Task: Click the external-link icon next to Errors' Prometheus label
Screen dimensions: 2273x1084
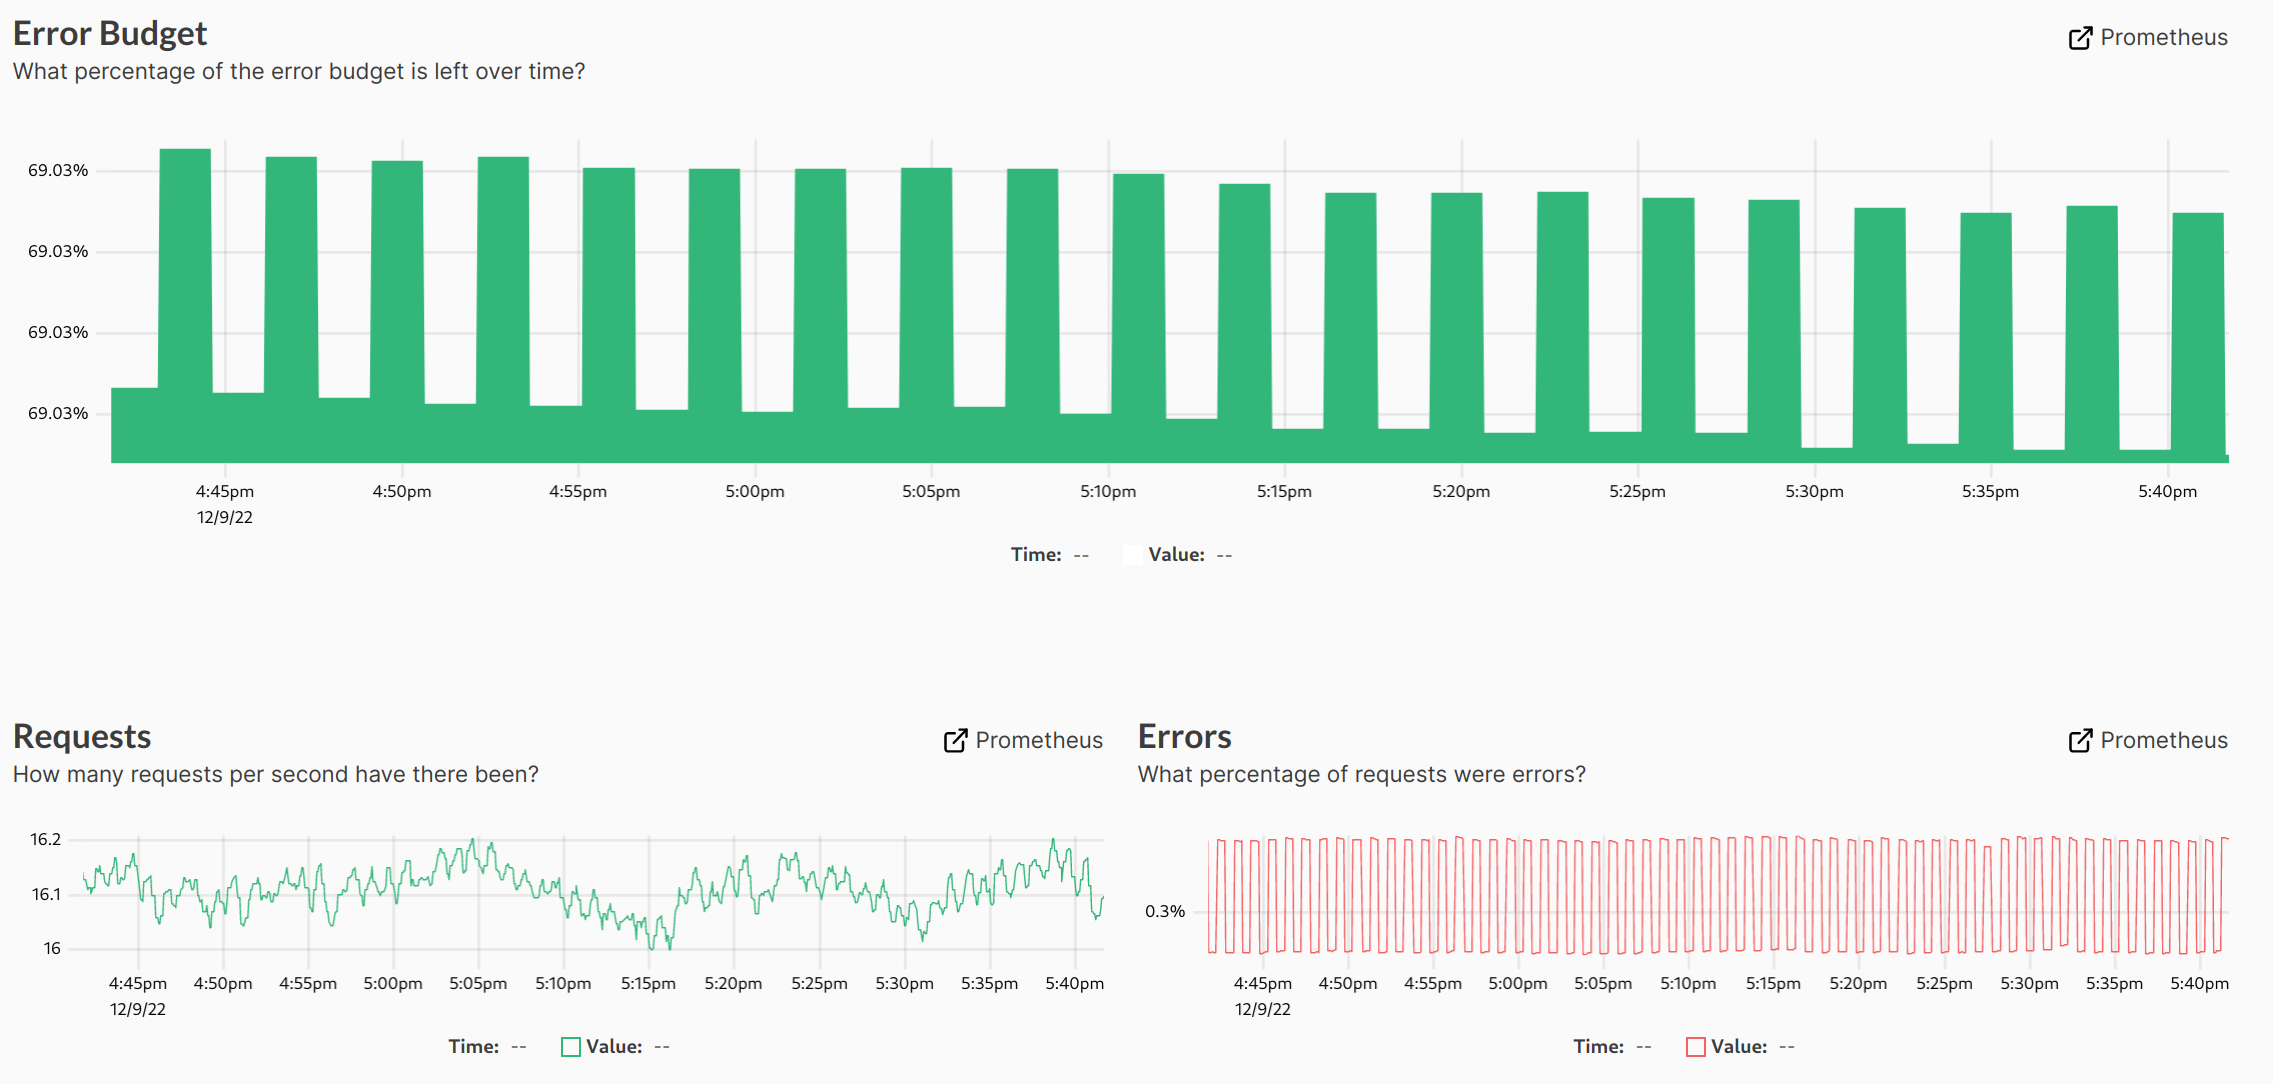Action: pos(2080,740)
